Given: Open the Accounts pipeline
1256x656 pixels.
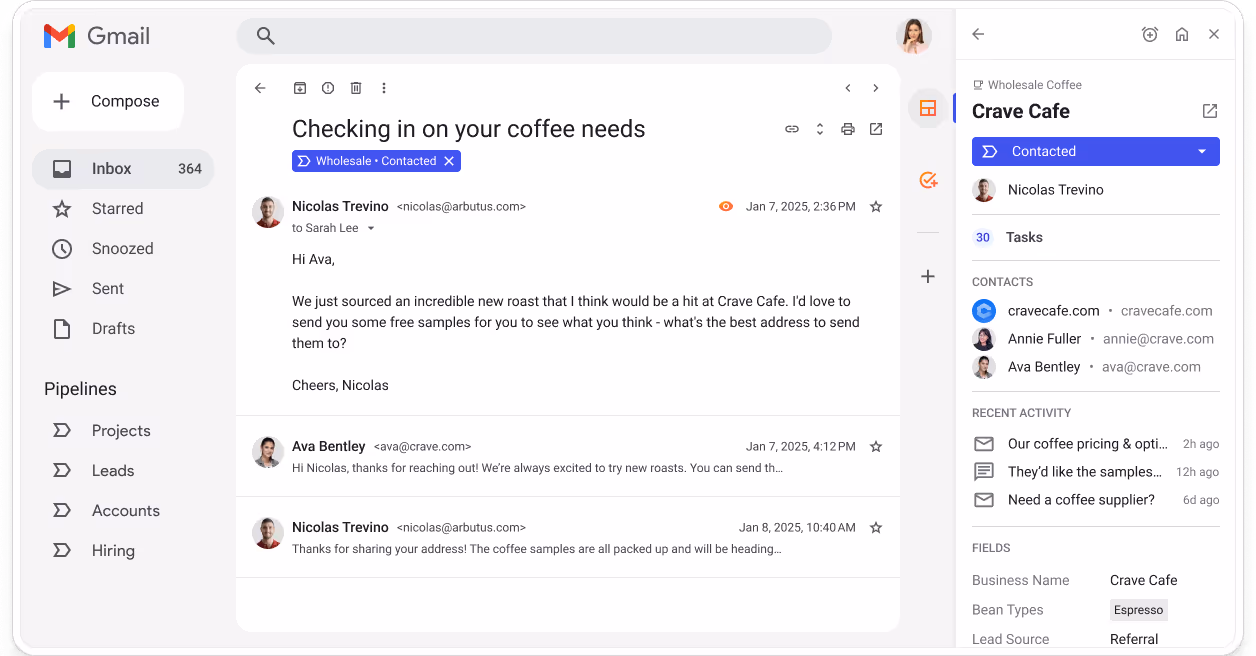Looking at the screenshot, I should coord(125,511).
